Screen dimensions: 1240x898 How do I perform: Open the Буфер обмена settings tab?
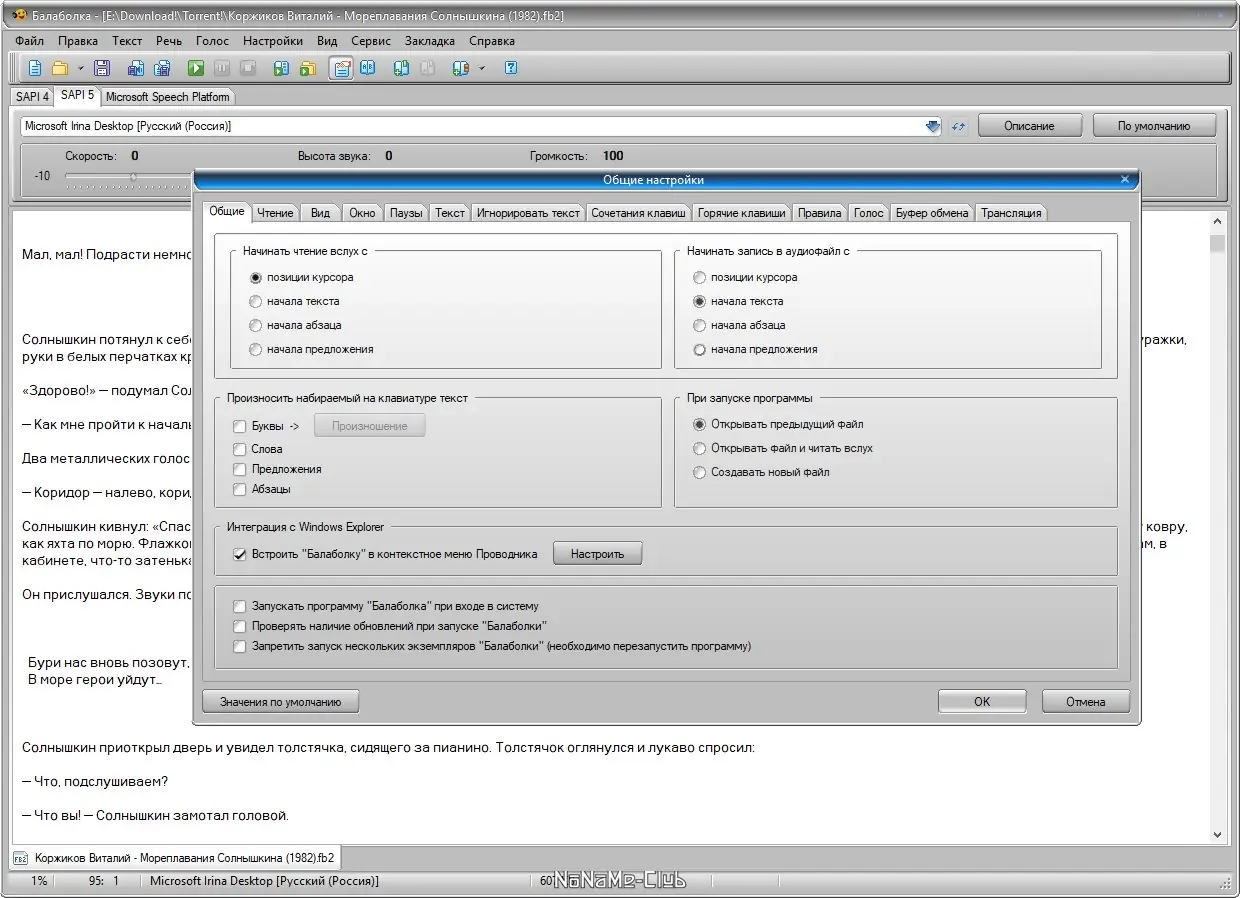(932, 213)
